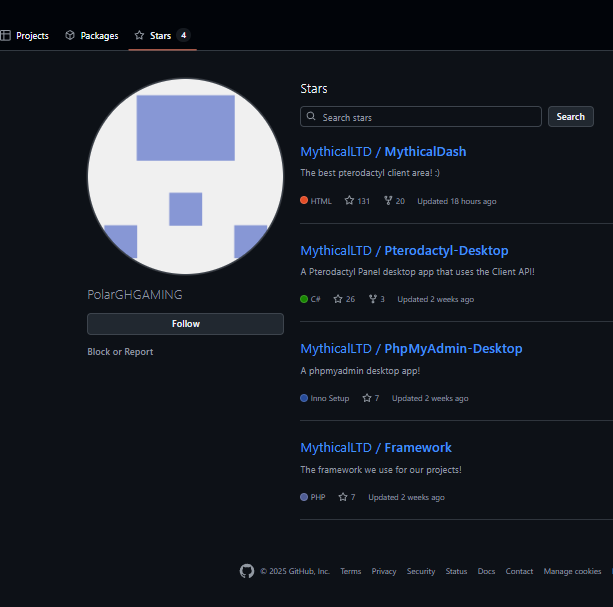Focus the Search stars input field
The width and height of the screenshot is (613, 607).
(x=421, y=116)
